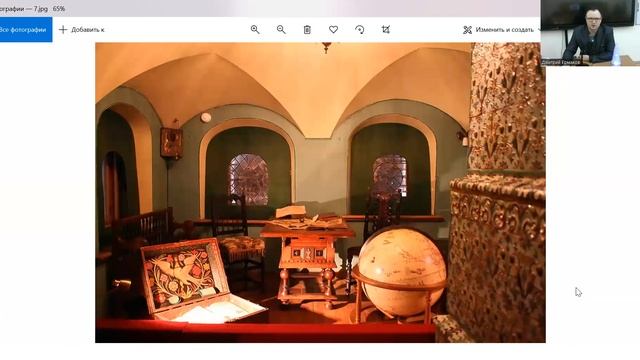The image size is (640, 360).
Task: Rotate the photo using the rotate icon
Action: click(360, 29)
